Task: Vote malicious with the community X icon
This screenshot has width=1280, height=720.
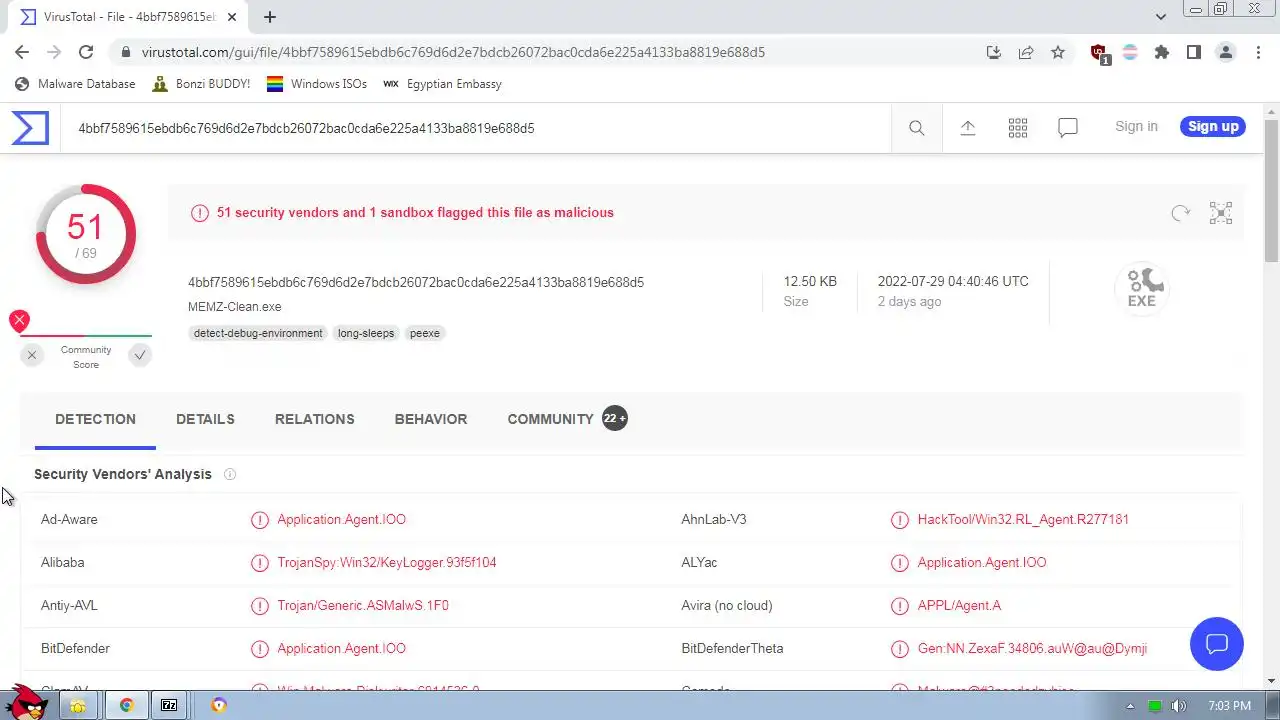Action: 32,355
